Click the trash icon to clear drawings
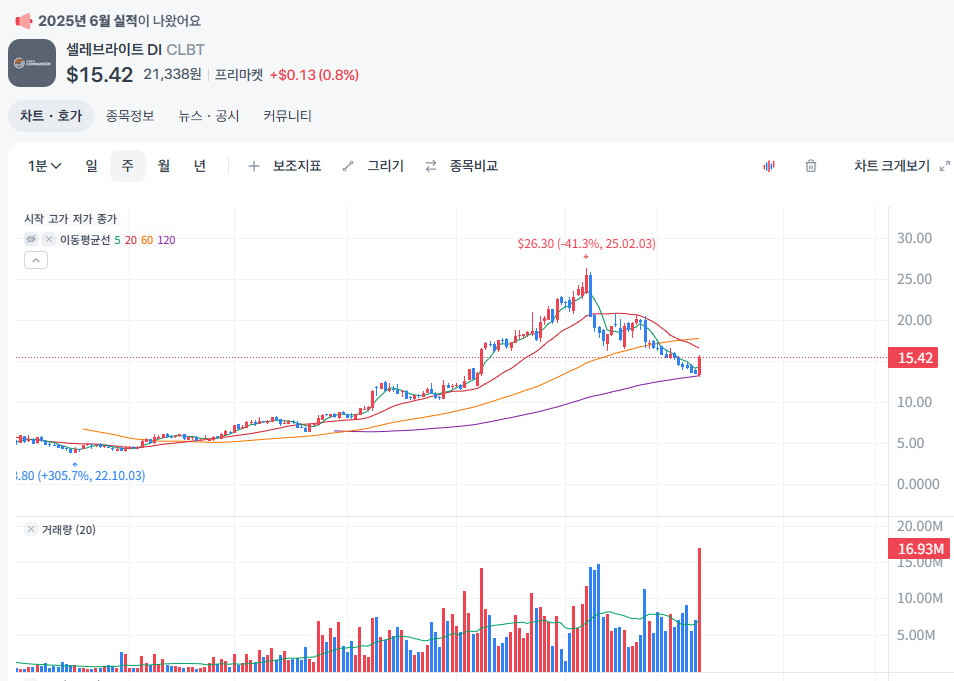The height and width of the screenshot is (681, 954). click(x=811, y=166)
